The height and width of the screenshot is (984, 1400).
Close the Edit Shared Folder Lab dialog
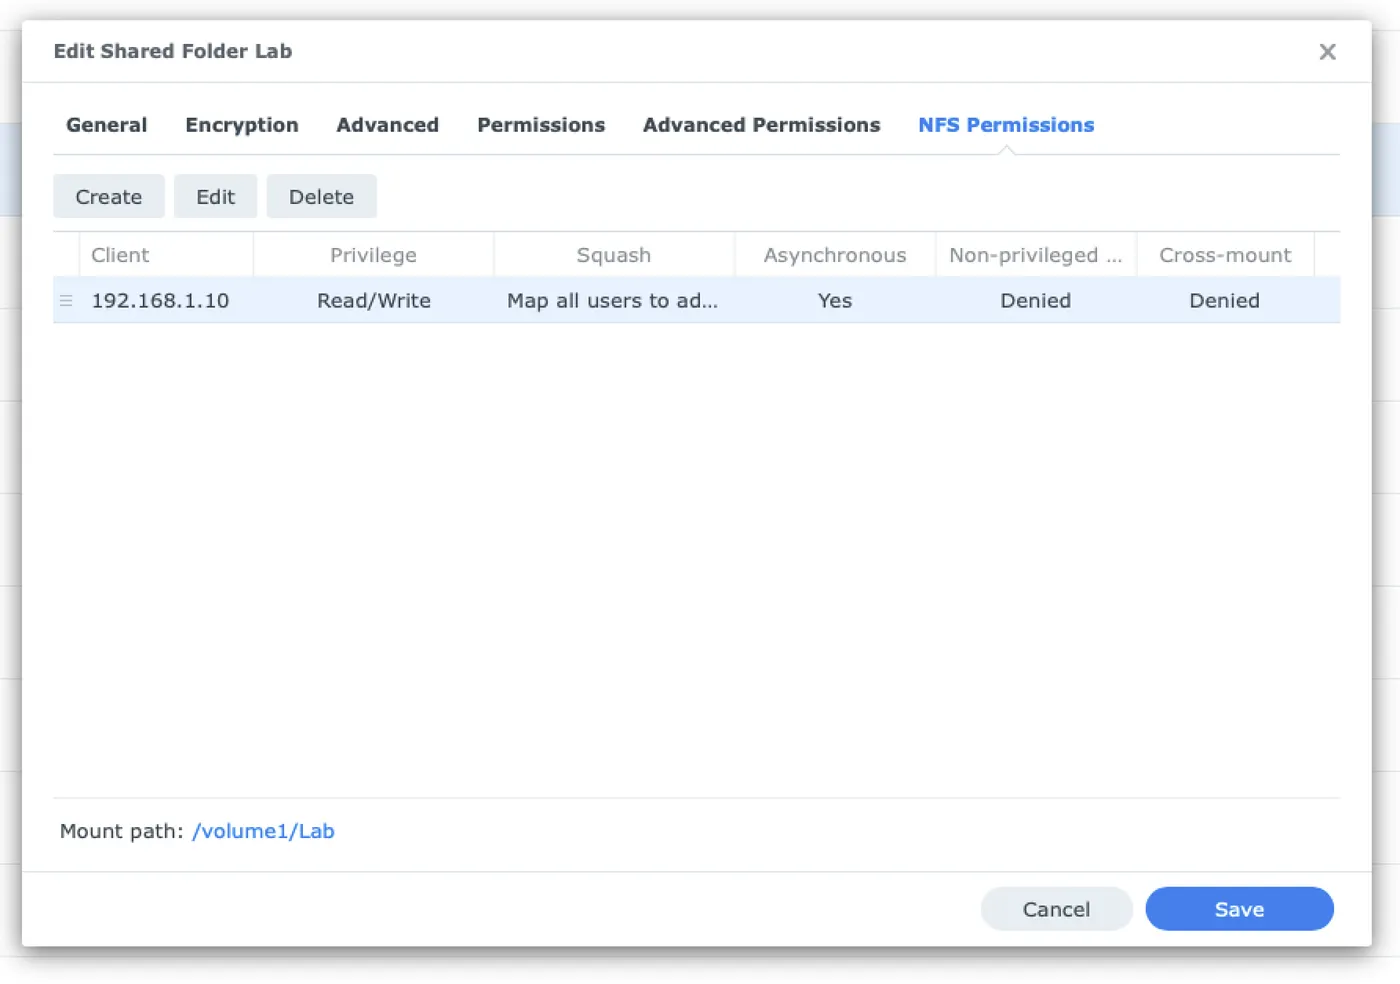1327,52
